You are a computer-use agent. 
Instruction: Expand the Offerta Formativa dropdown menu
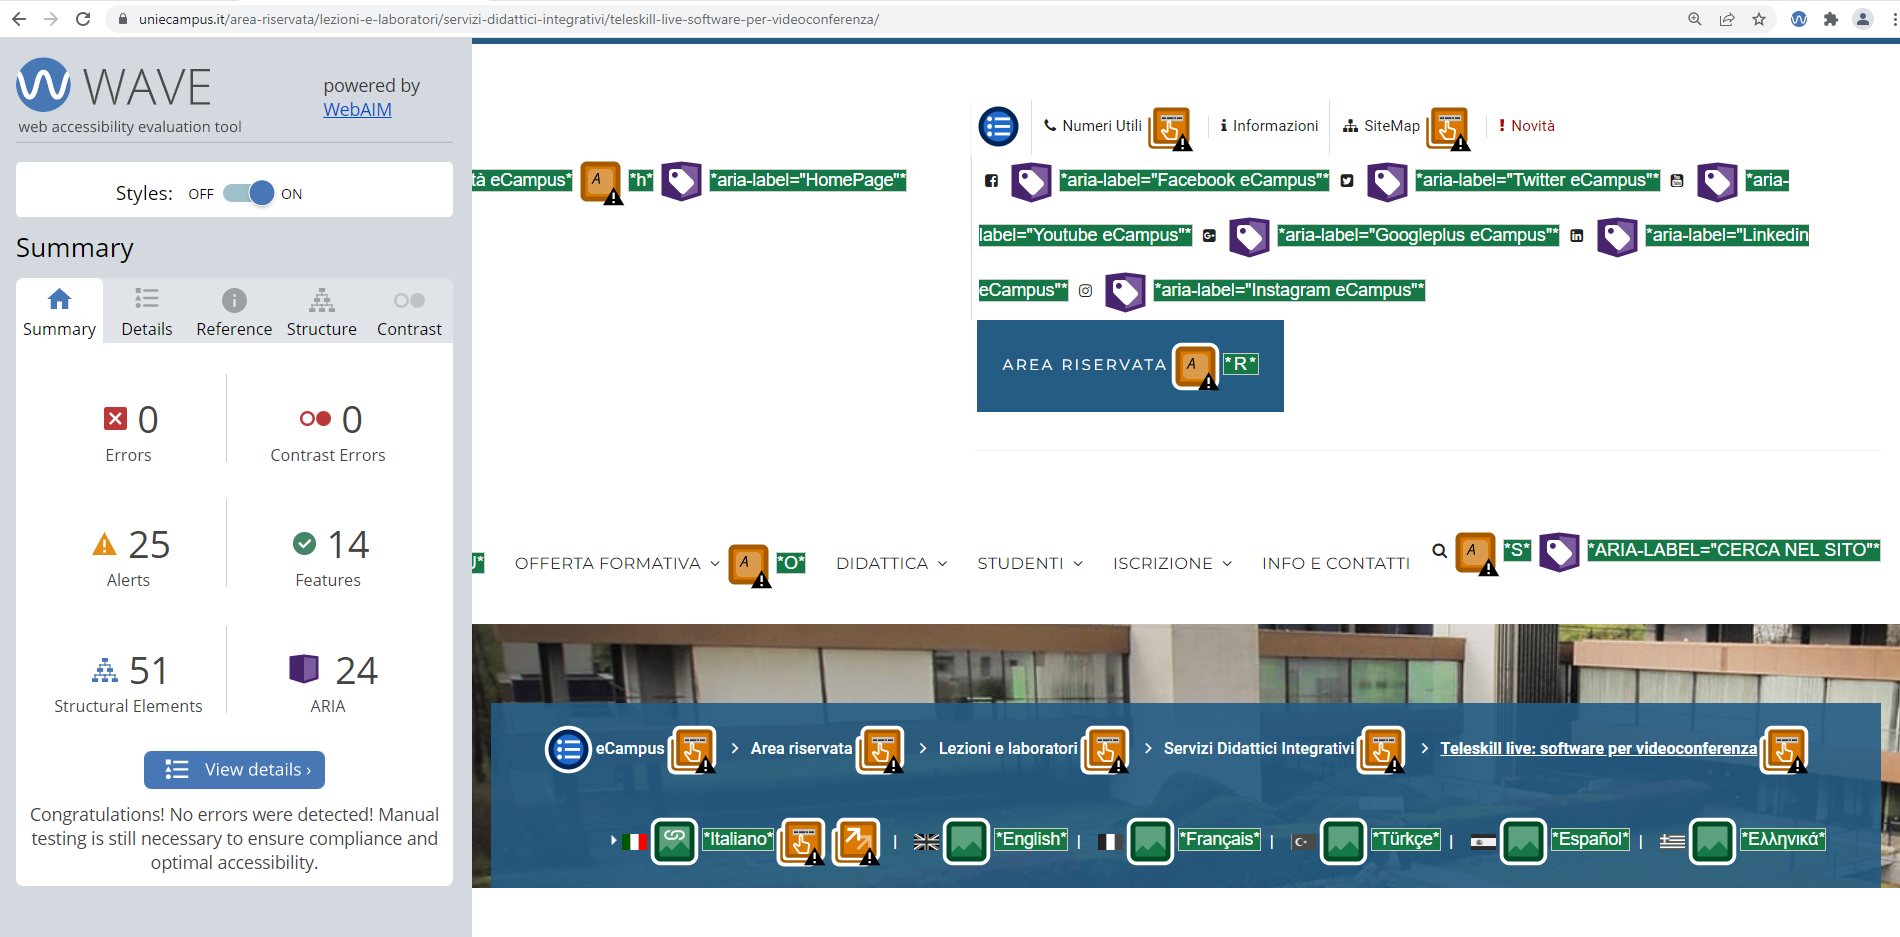click(x=616, y=564)
